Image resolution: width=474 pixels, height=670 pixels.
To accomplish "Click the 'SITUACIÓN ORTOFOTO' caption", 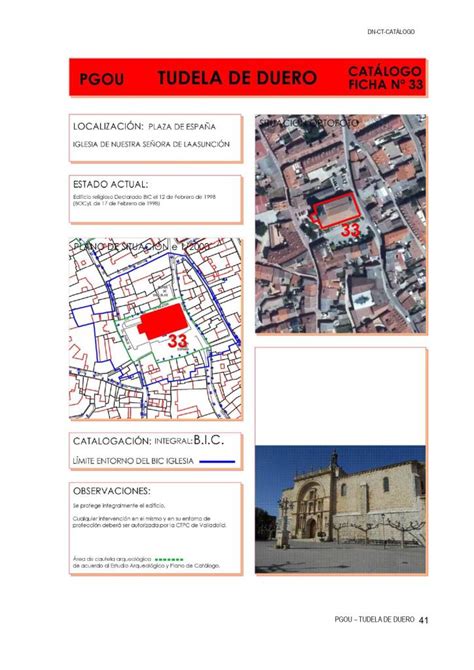I will (x=309, y=123).
